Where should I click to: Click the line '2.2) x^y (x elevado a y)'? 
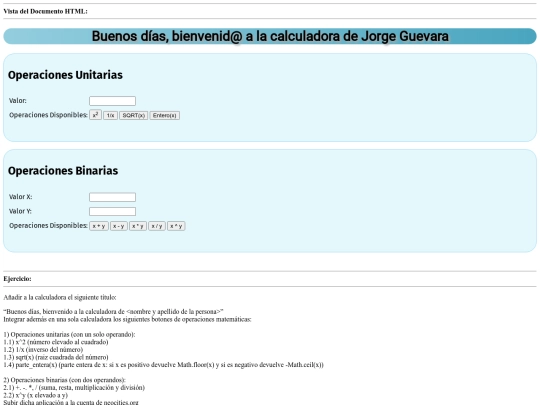pos(35,395)
